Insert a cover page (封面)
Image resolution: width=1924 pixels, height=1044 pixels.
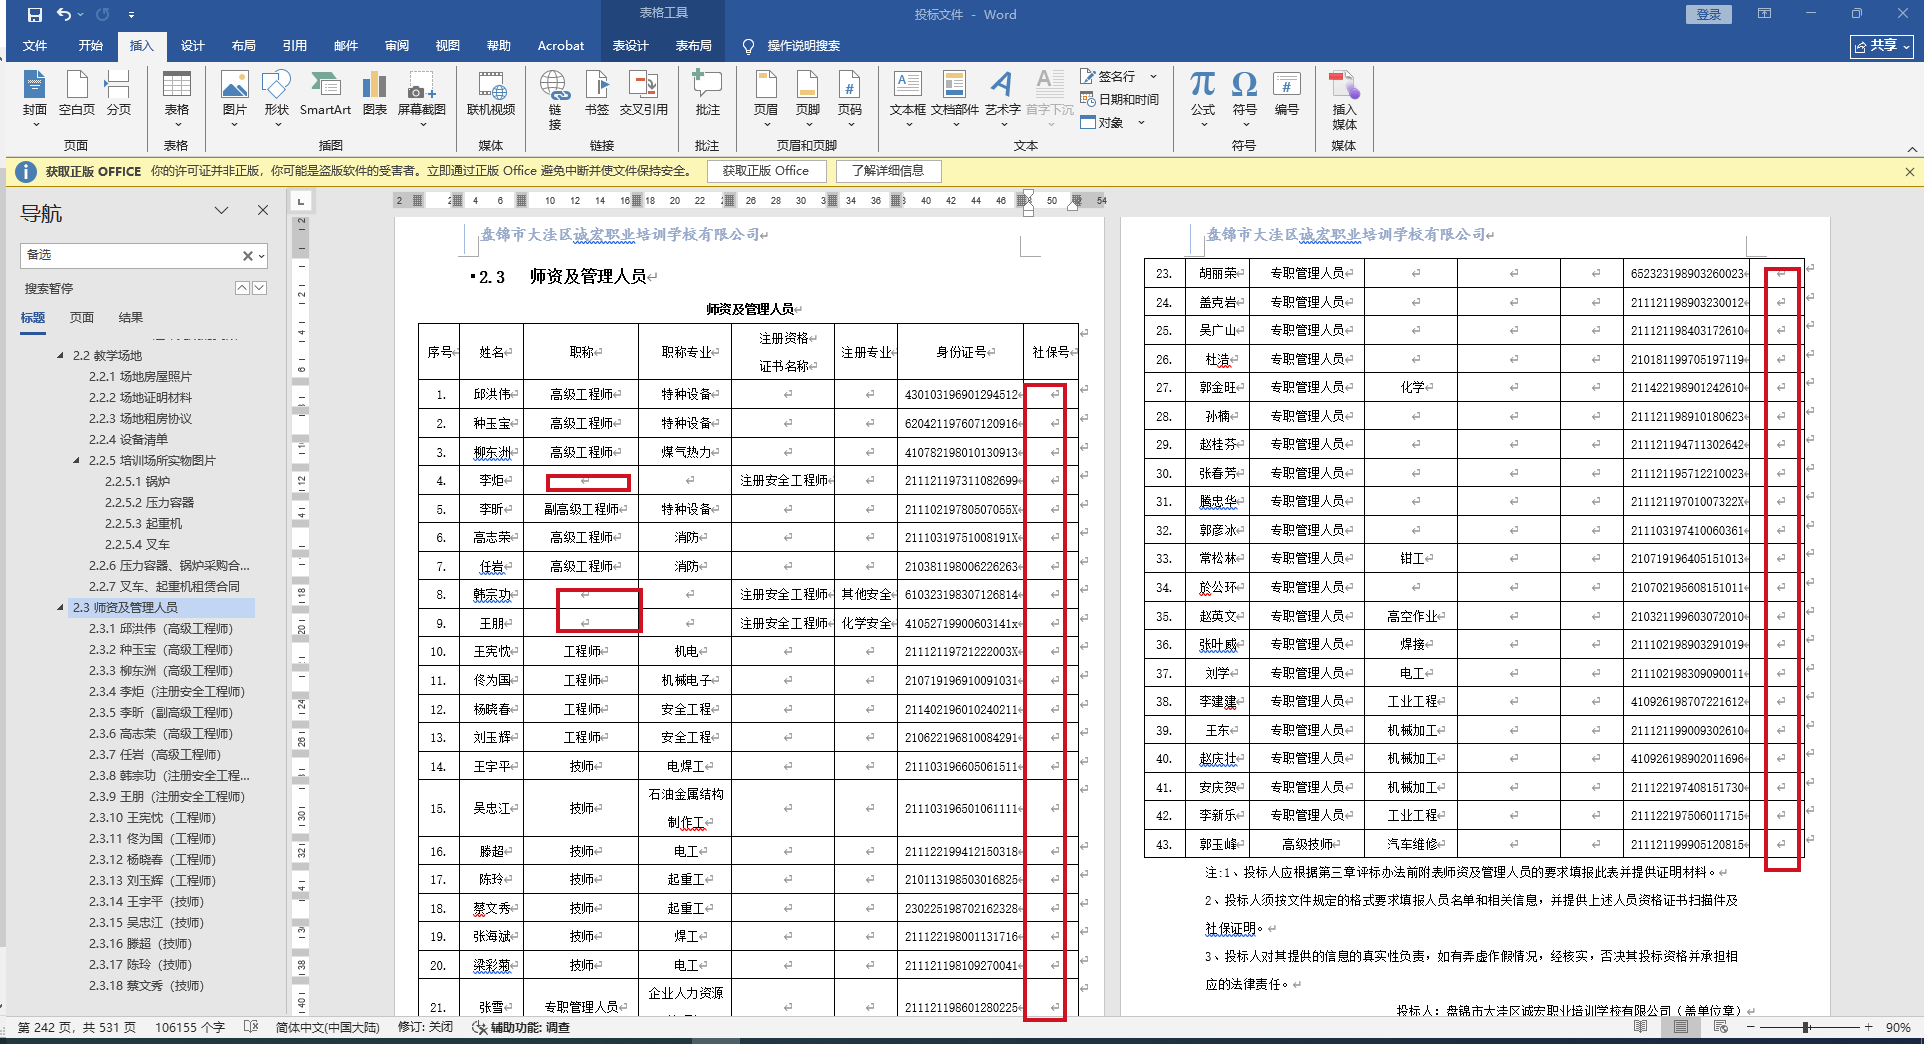(35, 97)
